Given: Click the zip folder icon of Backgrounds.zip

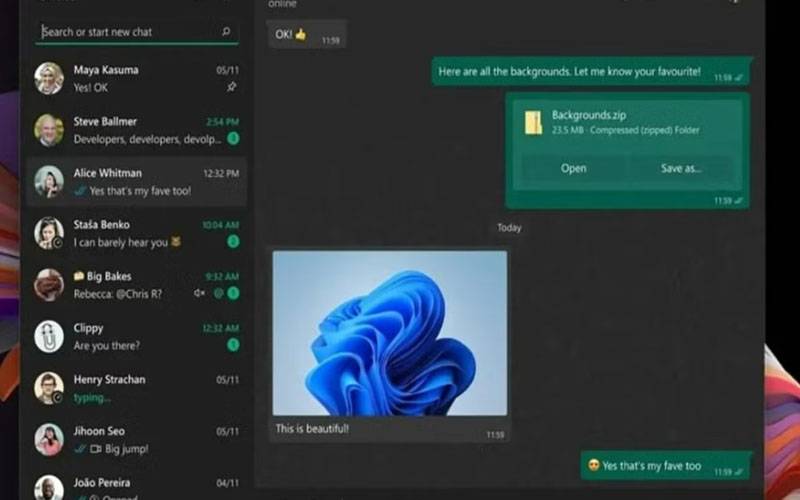Looking at the screenshot, I should [534, 122].
